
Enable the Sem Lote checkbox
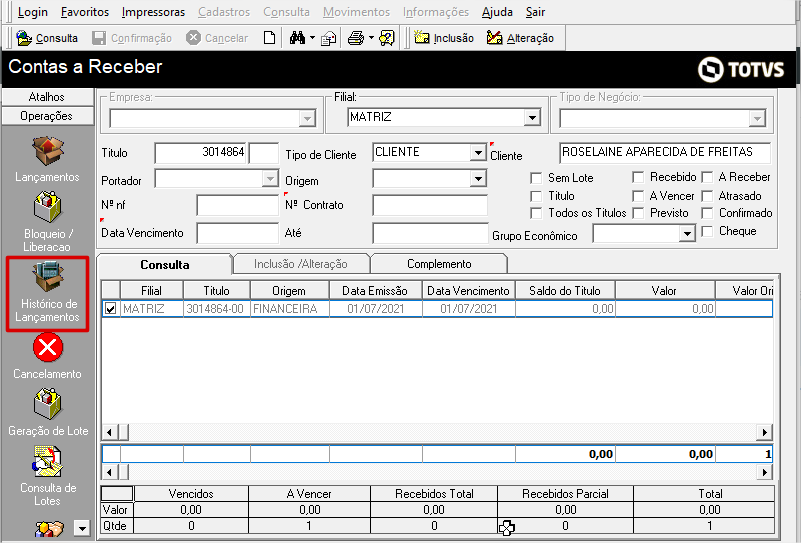click(536, 178)
